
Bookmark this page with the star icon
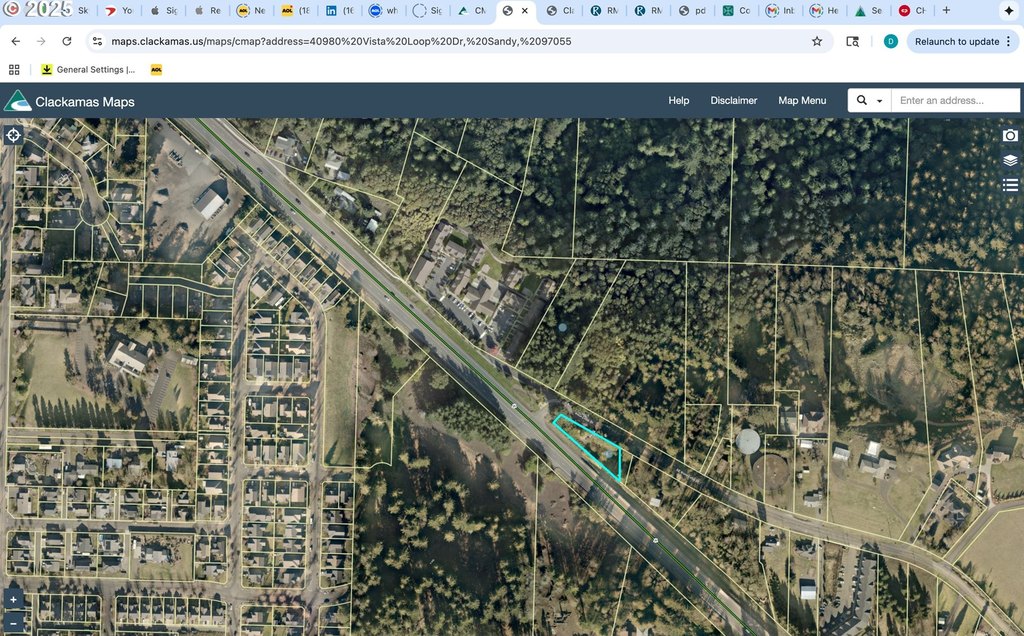coord(817,41)
